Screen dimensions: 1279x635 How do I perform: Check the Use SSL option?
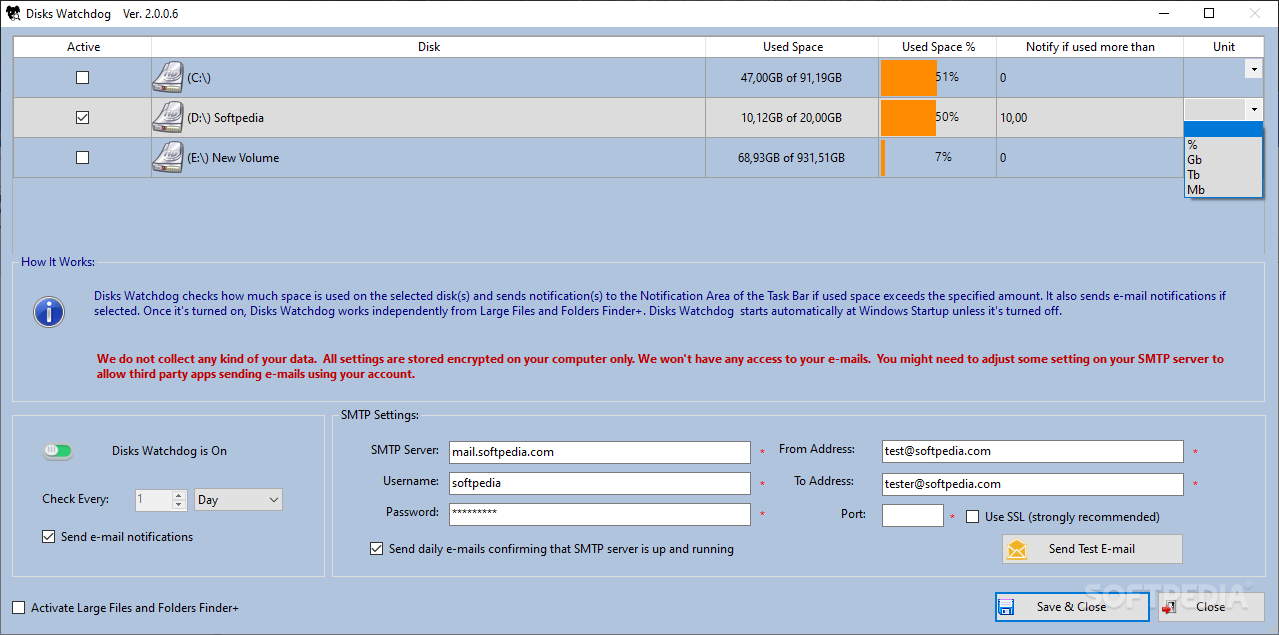point(972,517)
